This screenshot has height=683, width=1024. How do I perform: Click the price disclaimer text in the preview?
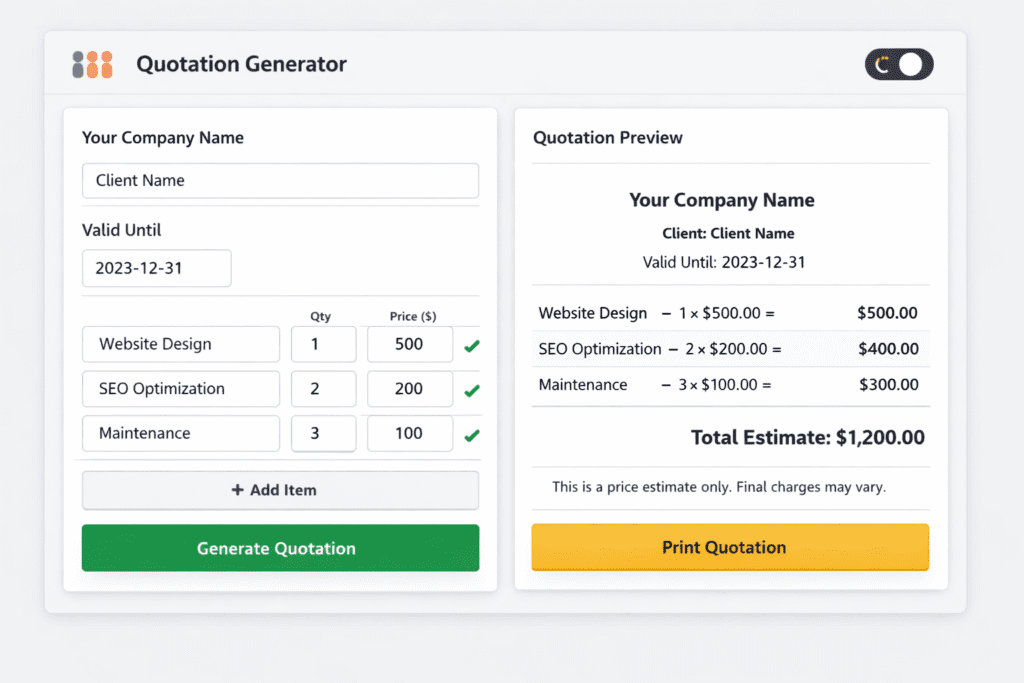coord(730,487)
